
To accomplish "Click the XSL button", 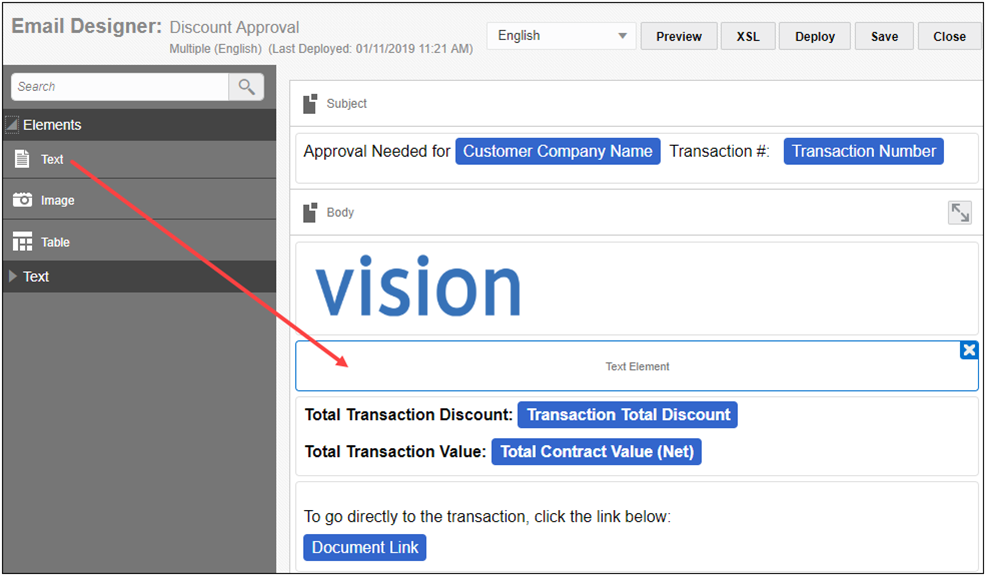I will (x=747, y=36).
